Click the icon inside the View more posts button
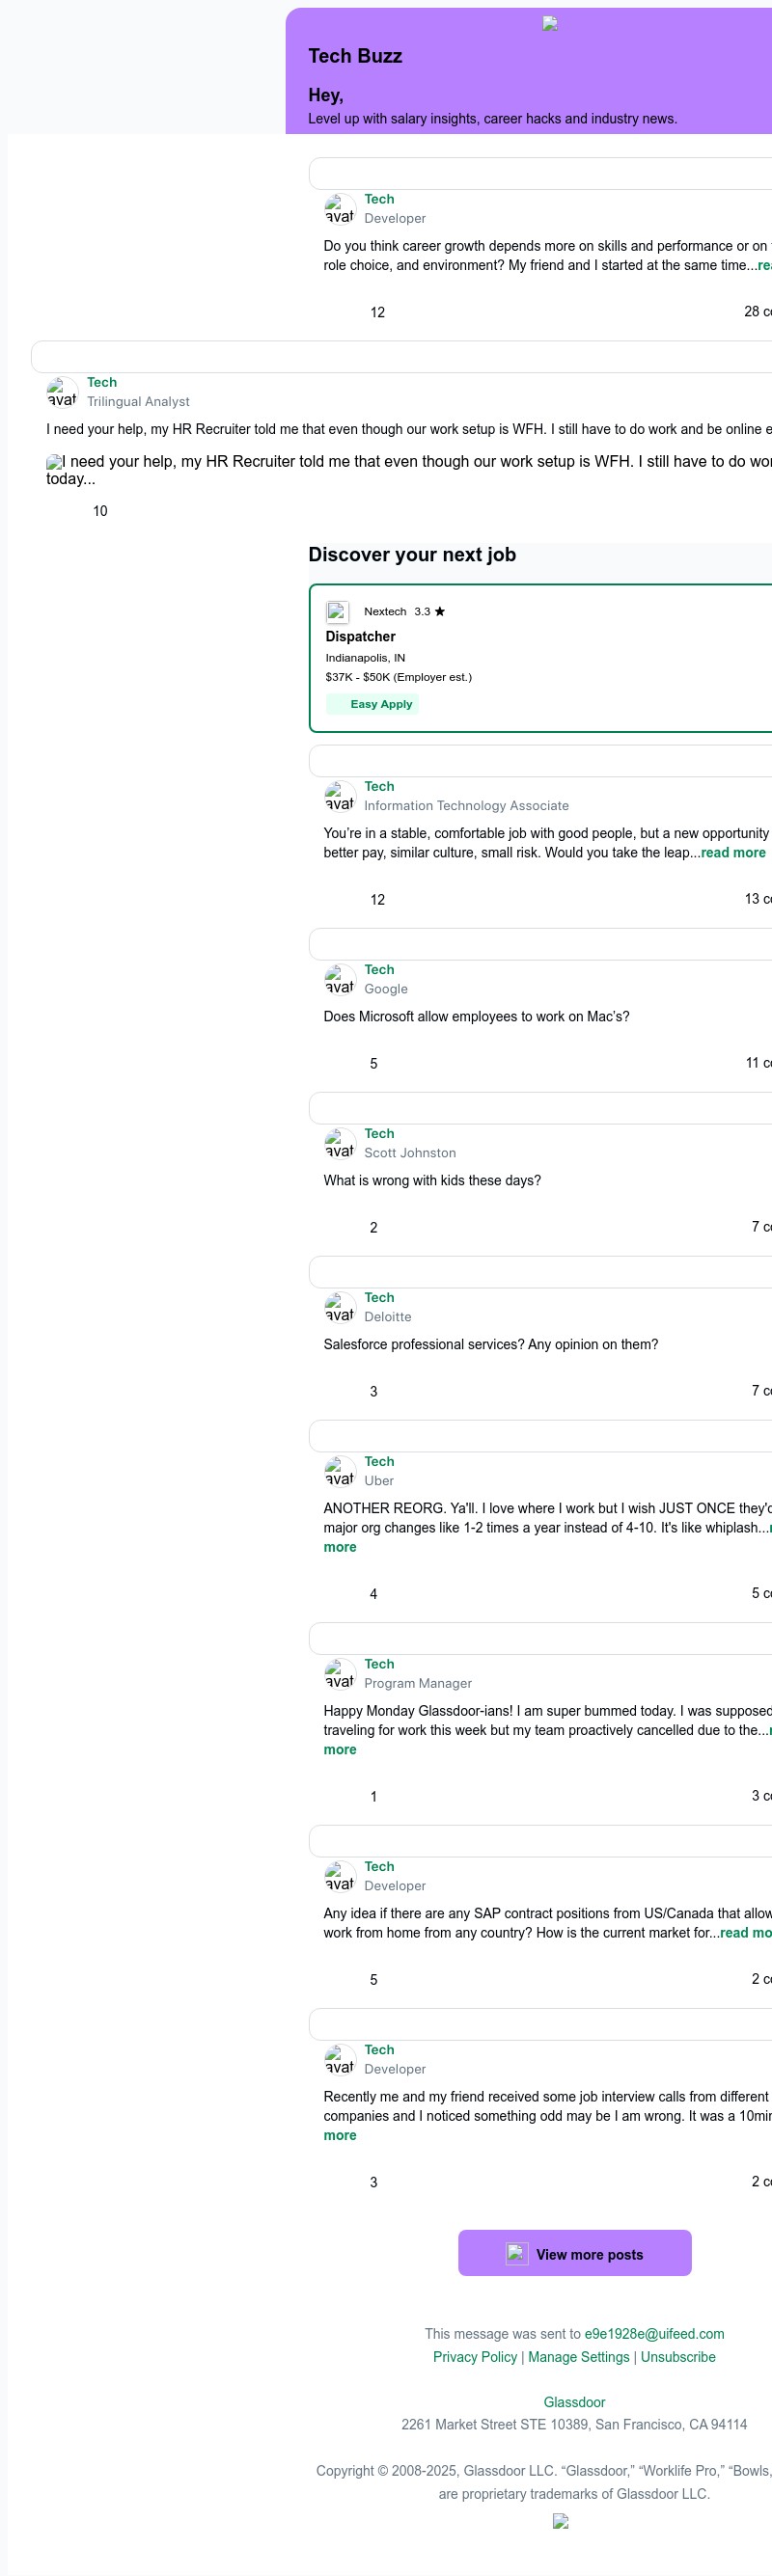The height and width of the screenshot is (2576, 772). [x=518, y=2254]
